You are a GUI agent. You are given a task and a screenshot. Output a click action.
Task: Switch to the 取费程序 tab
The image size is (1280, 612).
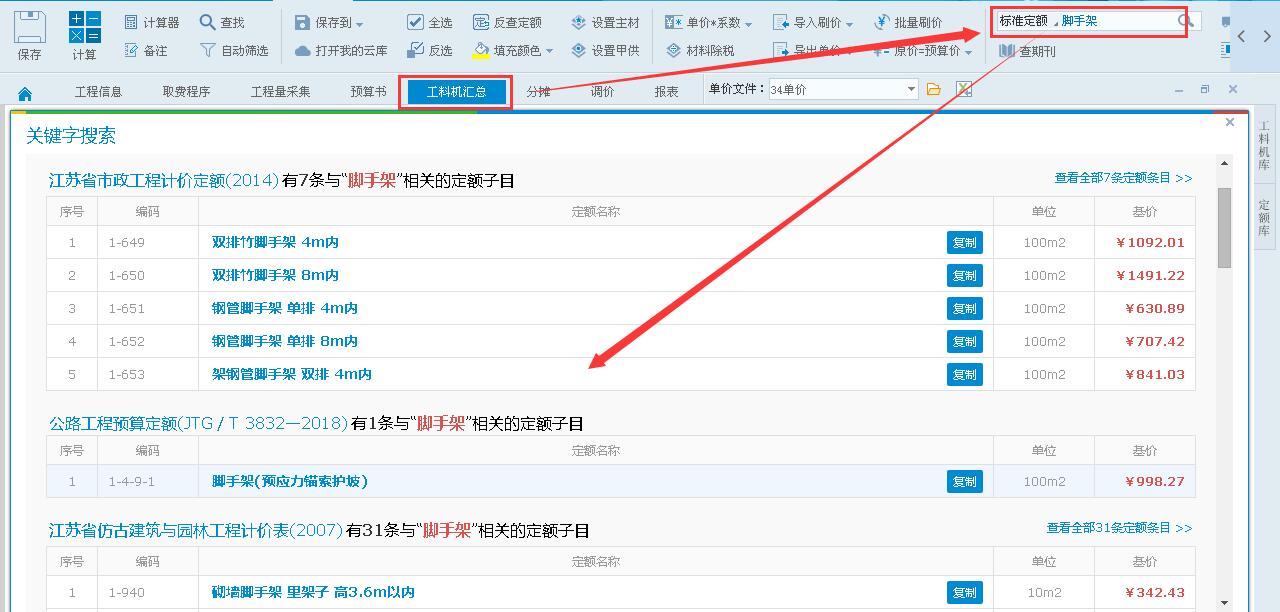[187, 92]
